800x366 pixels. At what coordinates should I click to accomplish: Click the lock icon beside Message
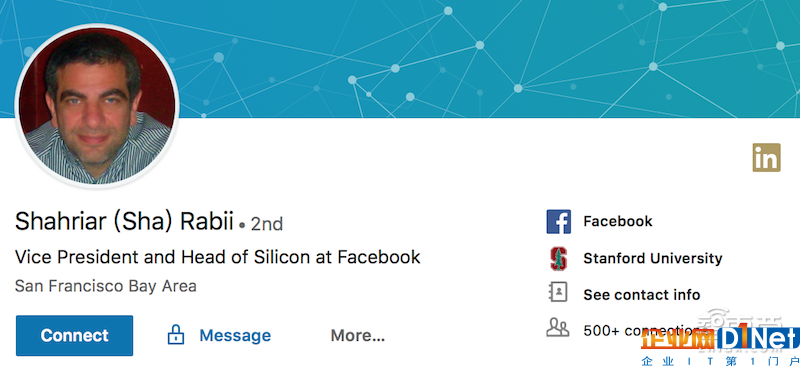[x=176, y=334]
